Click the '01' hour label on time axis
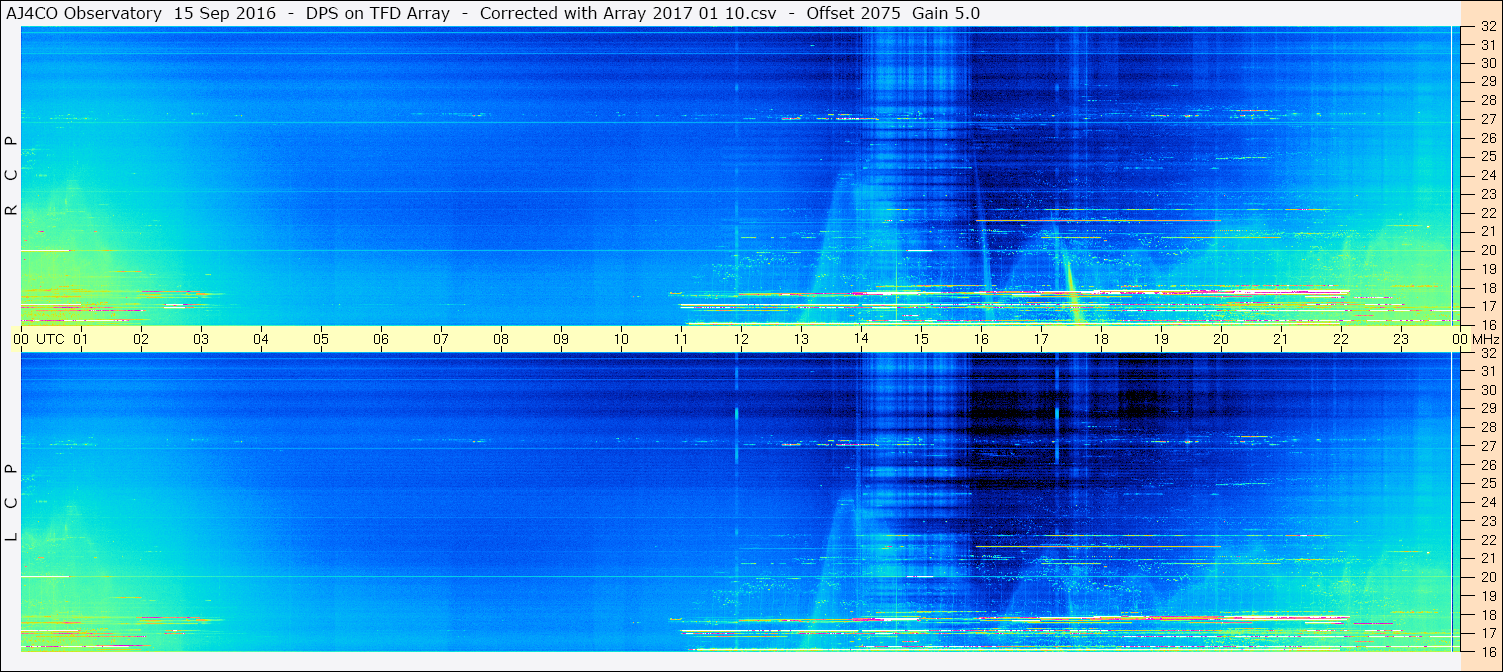This screenshot has width=1503, height=672. click(x=81, y=339)
